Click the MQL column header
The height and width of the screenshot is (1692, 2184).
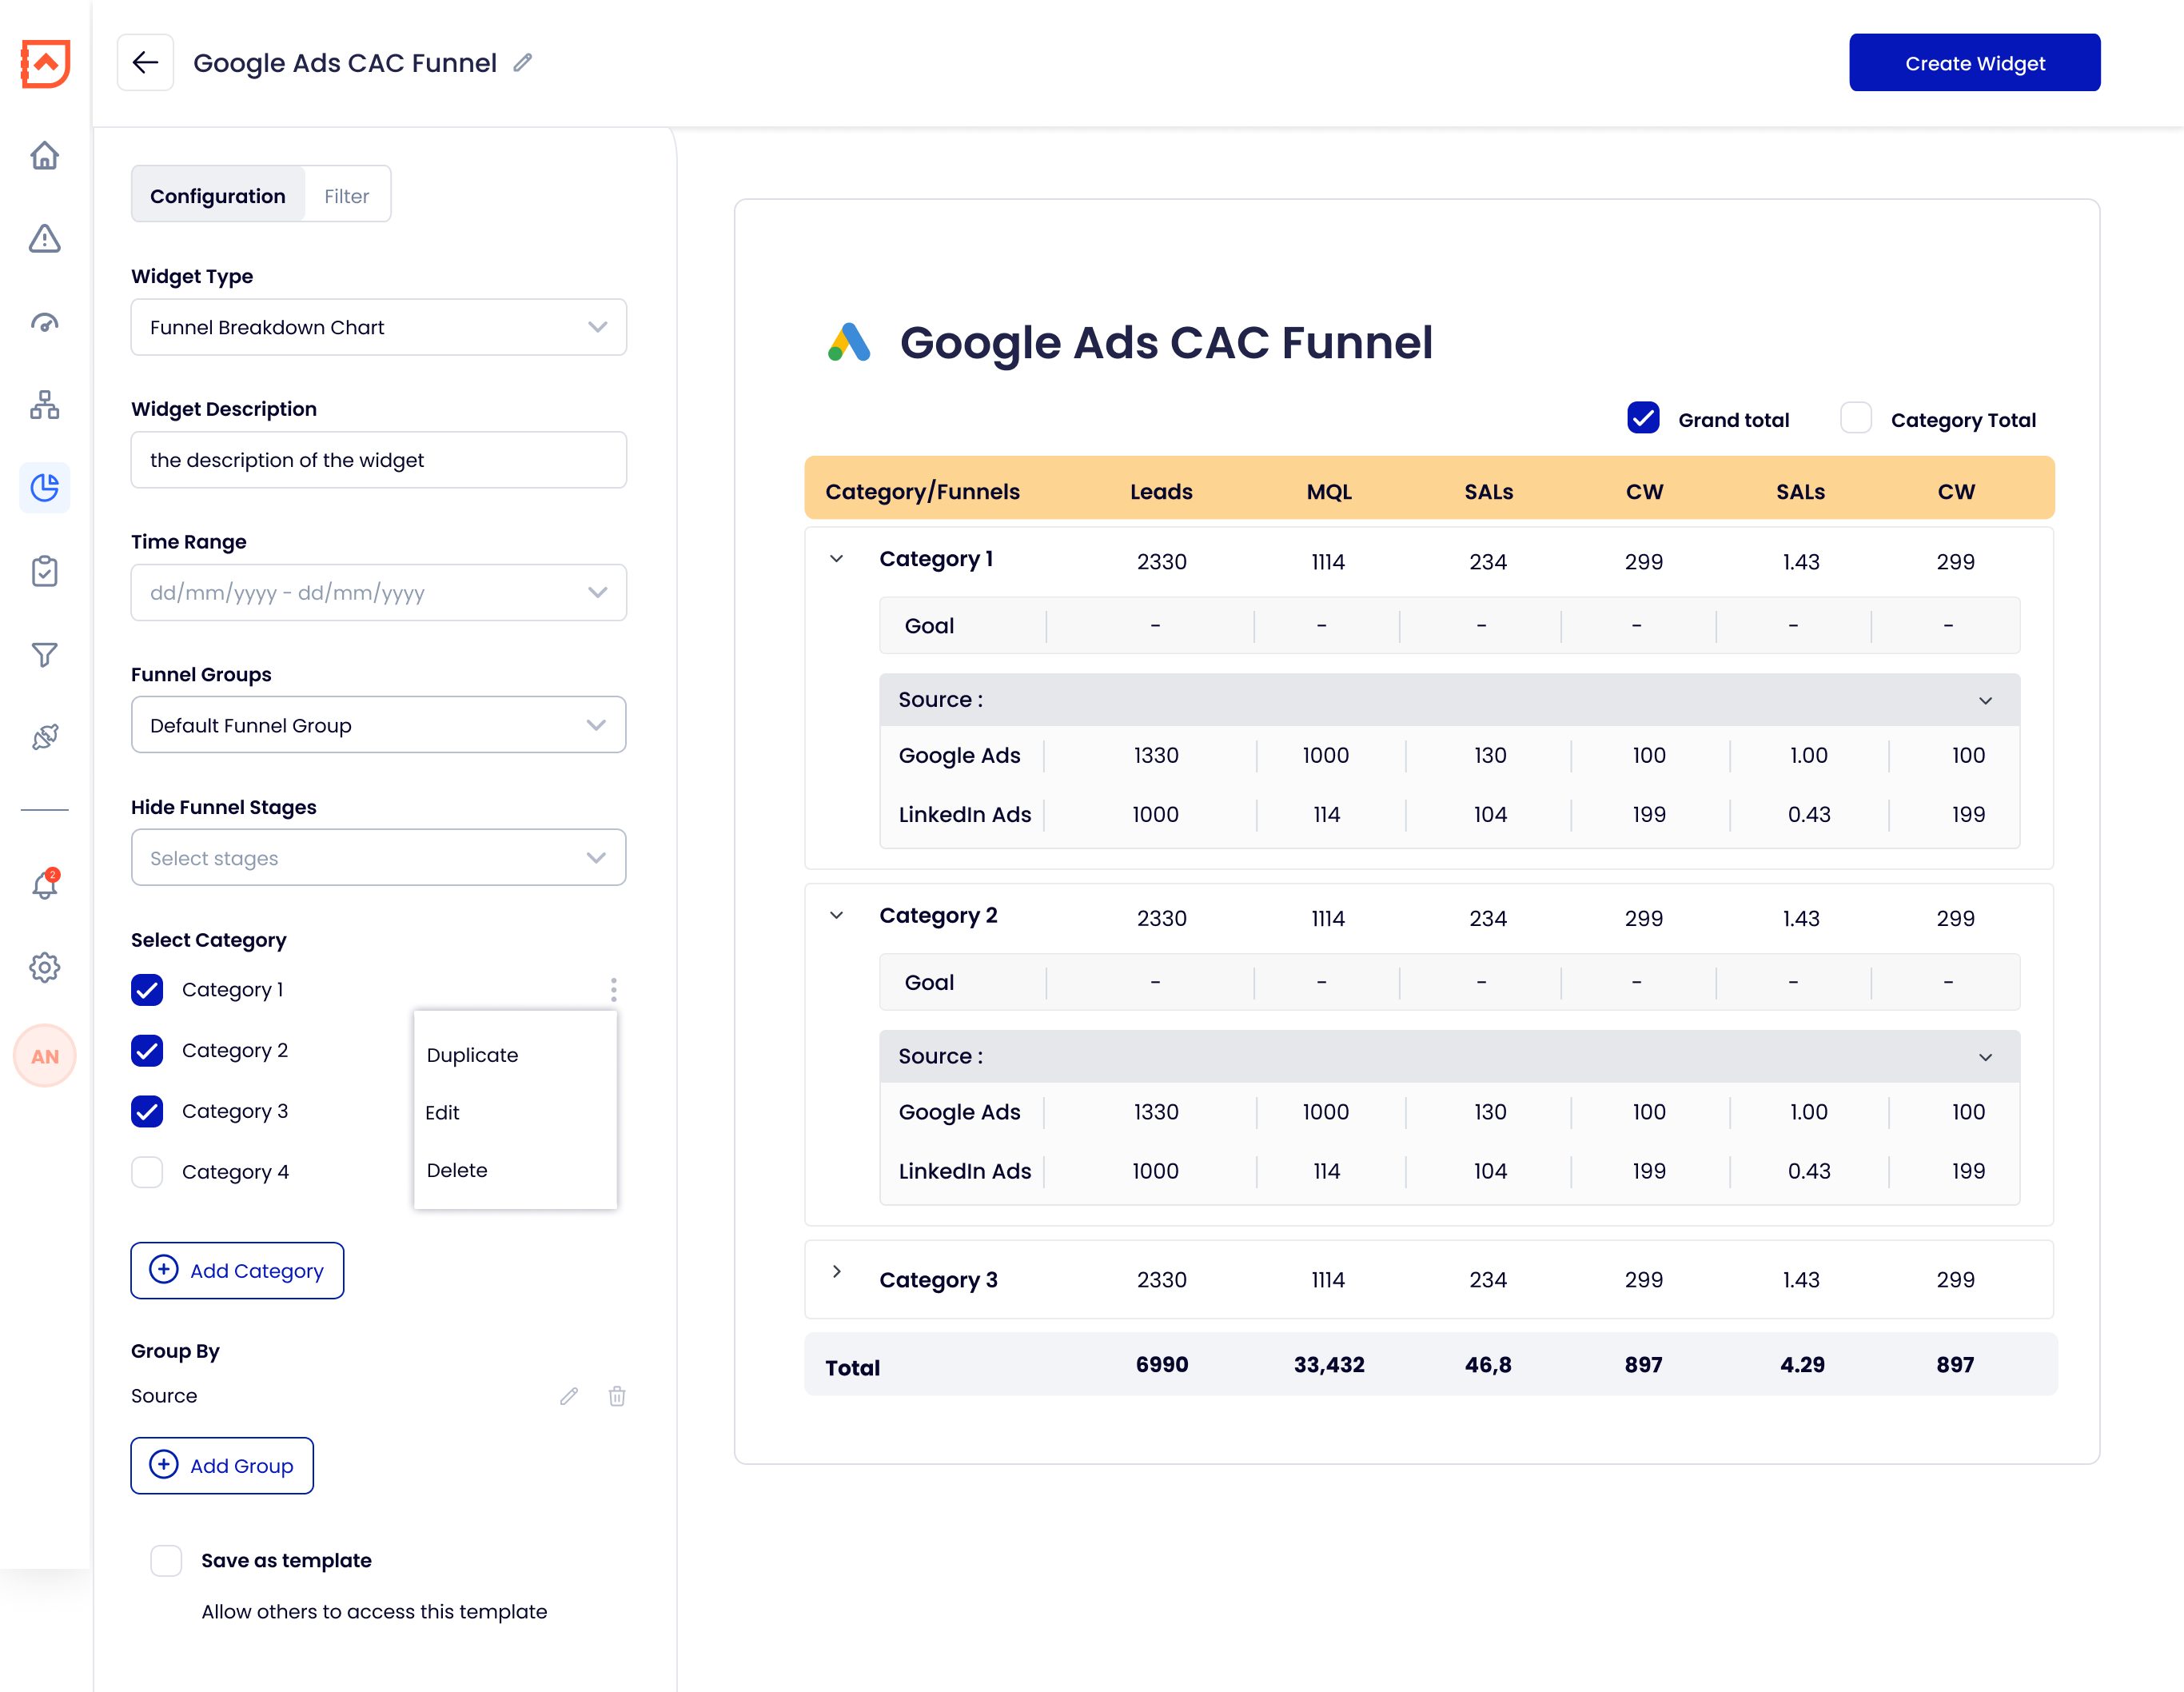[x=1329, y=491]
